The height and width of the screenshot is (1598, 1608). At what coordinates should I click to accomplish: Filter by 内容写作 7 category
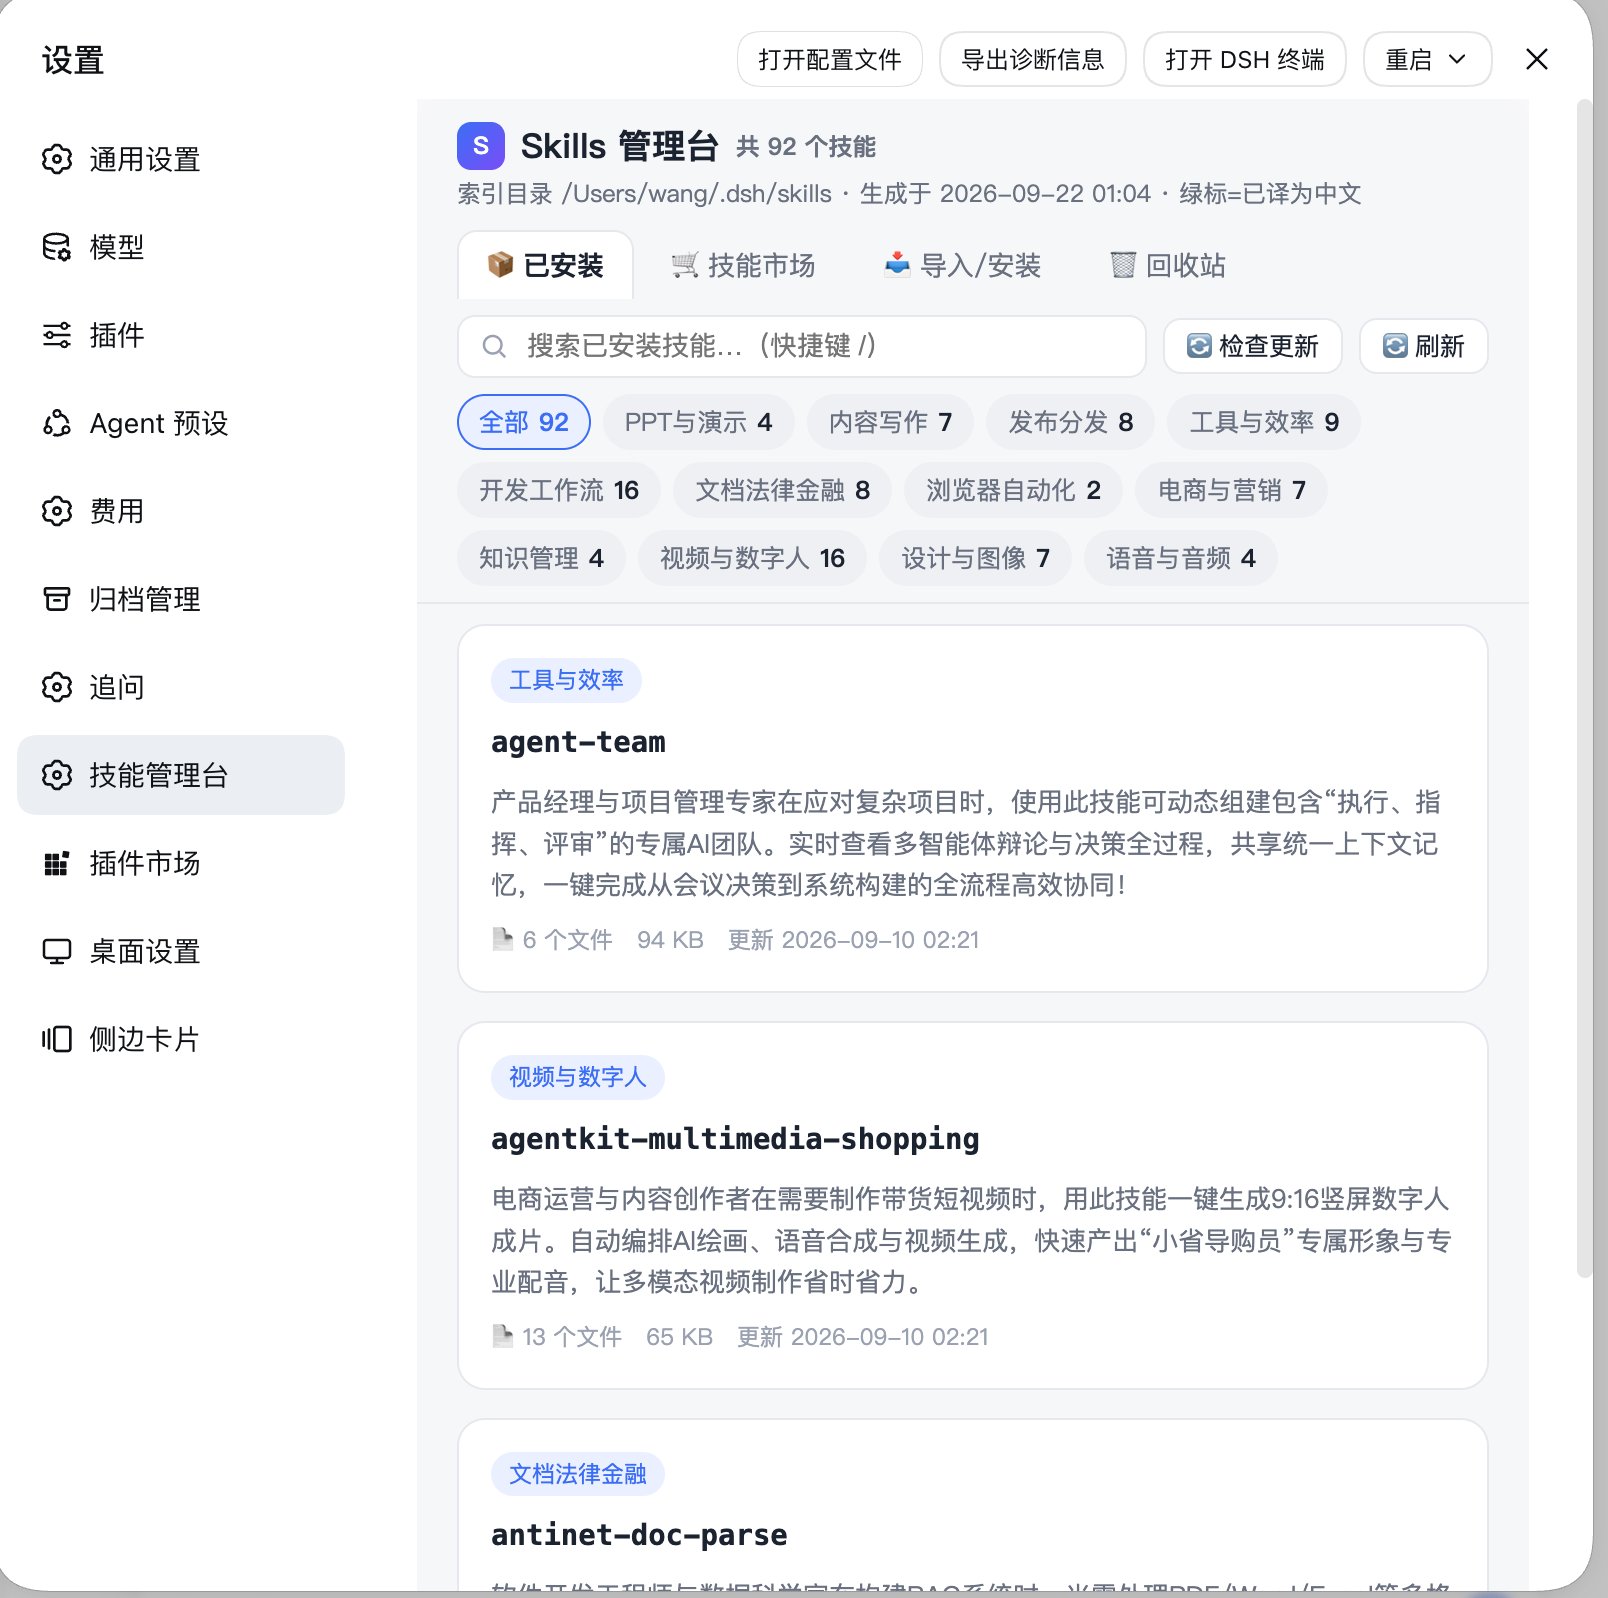[890, 422]
